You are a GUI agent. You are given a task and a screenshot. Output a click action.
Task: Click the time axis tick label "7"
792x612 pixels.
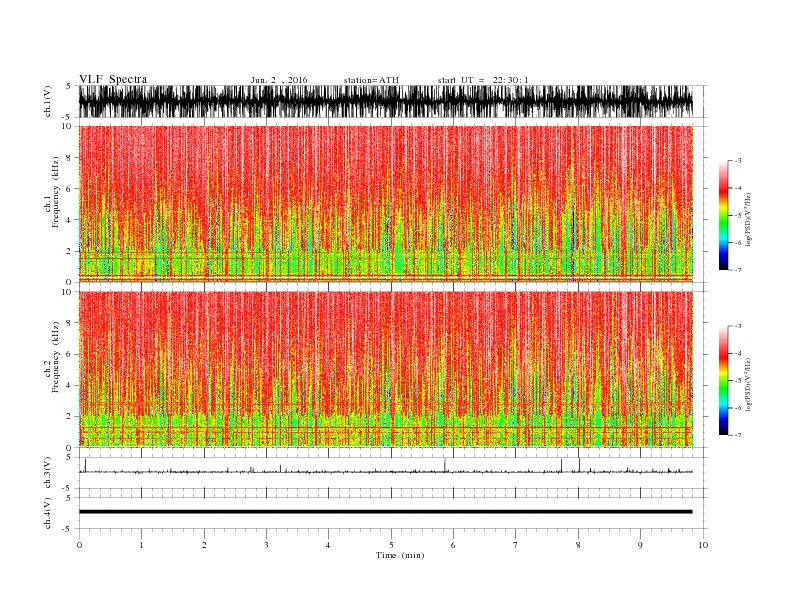(x=516, y=545)
